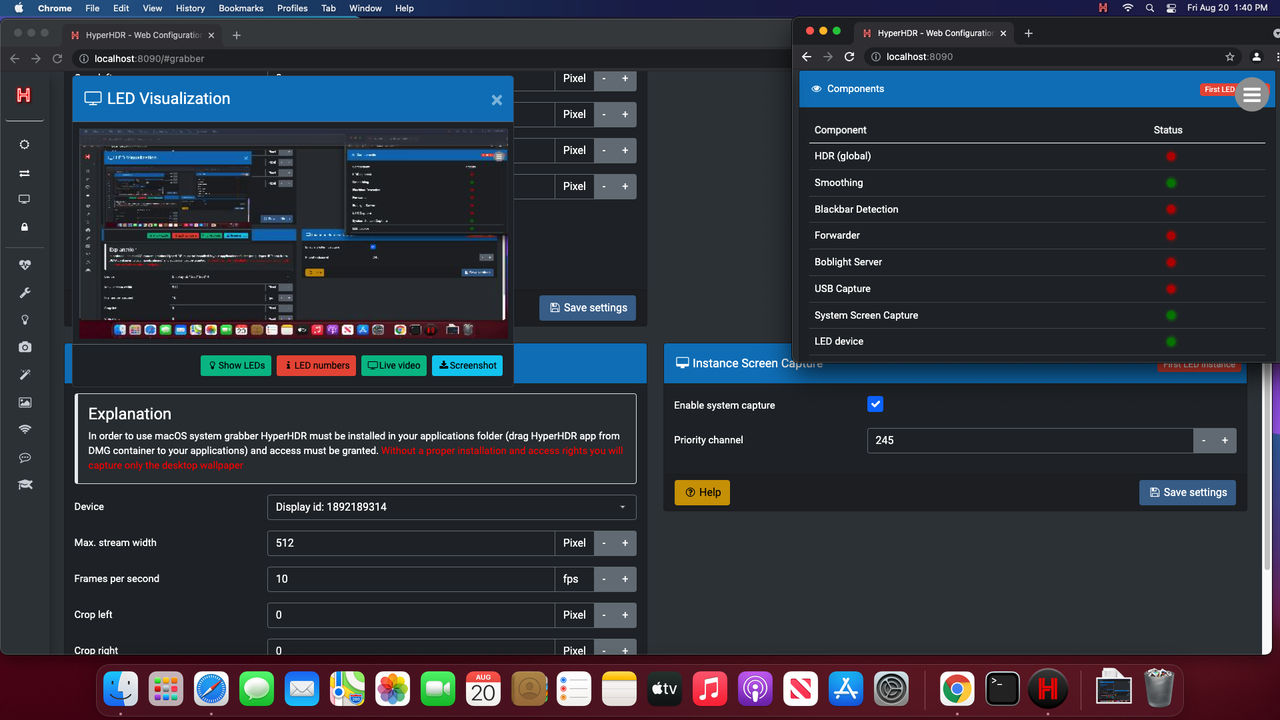Decrease Max. stream width with minus
This screenshot has height=720, width=1280.
pos(604,543)
